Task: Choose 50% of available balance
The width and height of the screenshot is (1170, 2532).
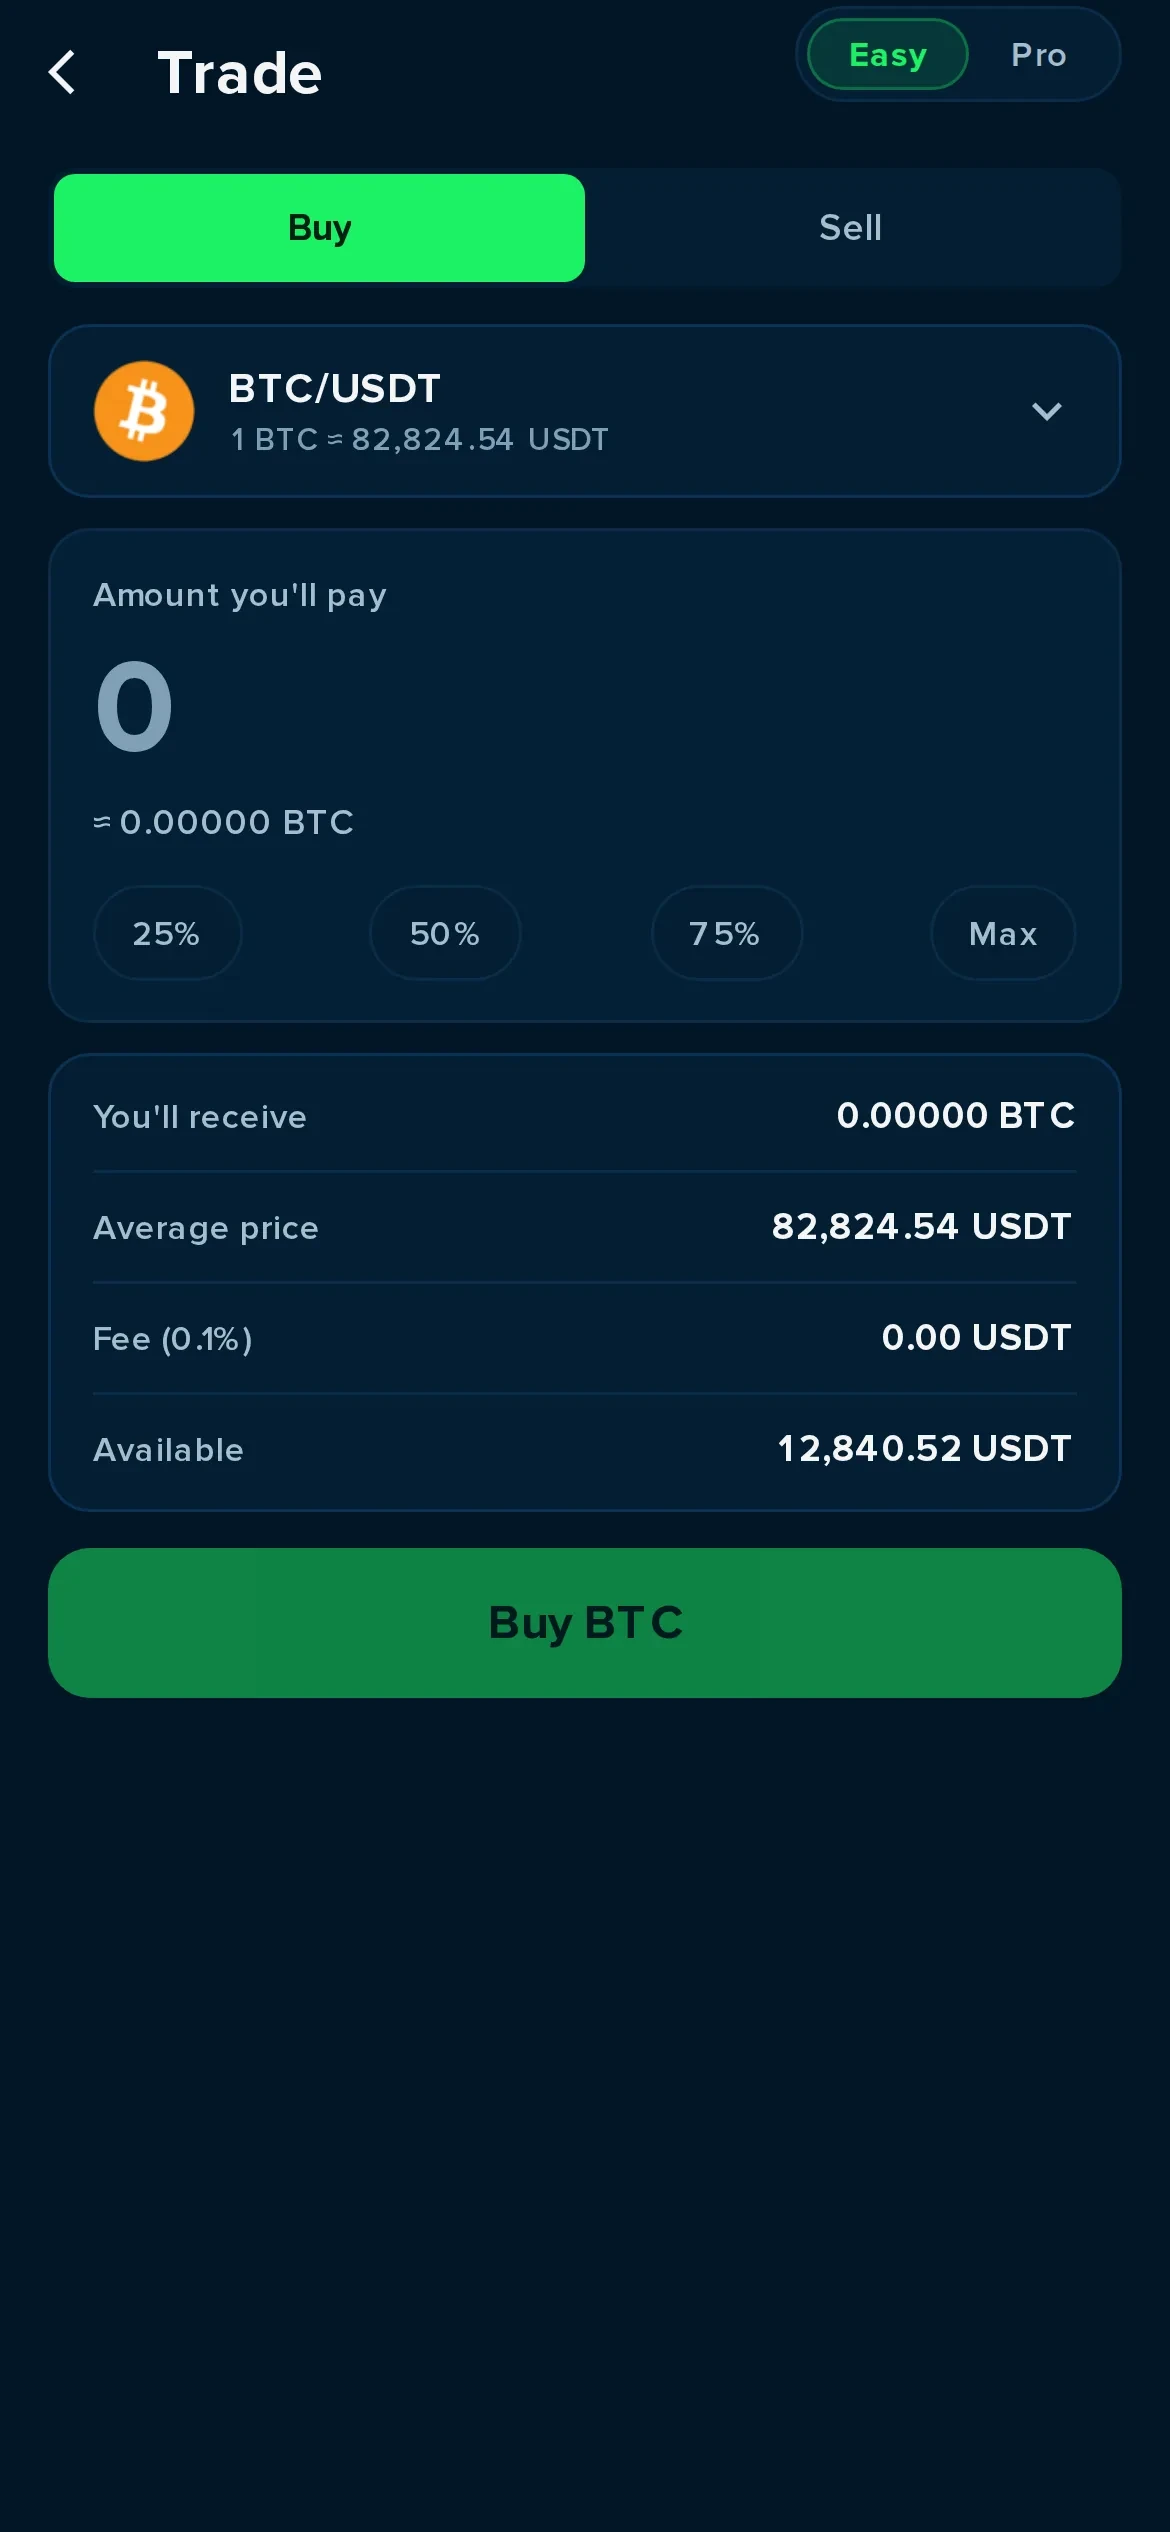Action: click(445, 933)
